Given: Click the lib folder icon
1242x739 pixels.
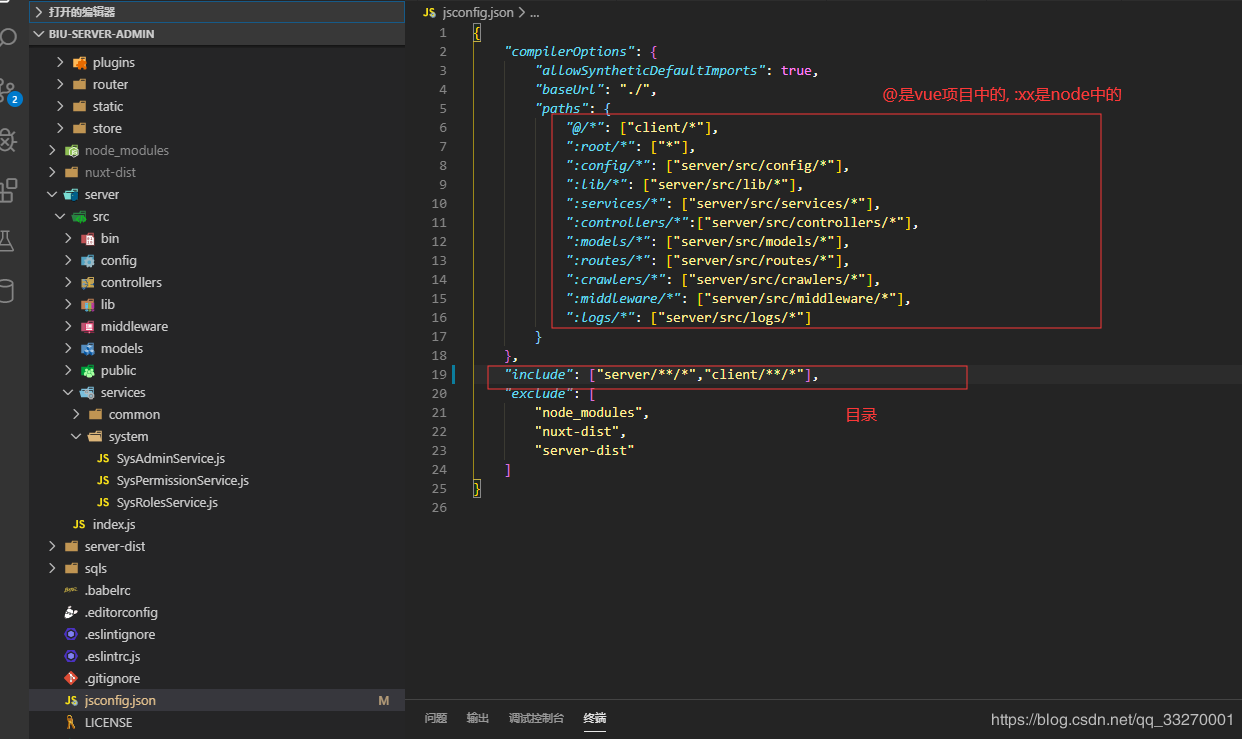Looking at the screenshot, I should click(x=88, y=304).
